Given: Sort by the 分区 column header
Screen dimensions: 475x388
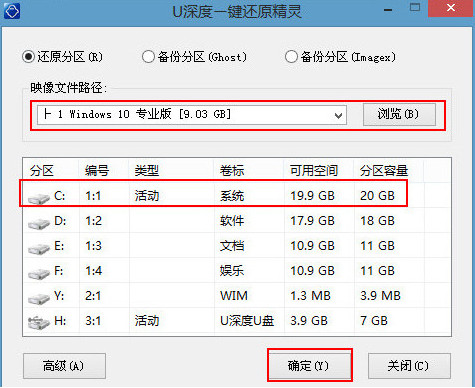Looking at the screenshot, I should click(42, 171).
